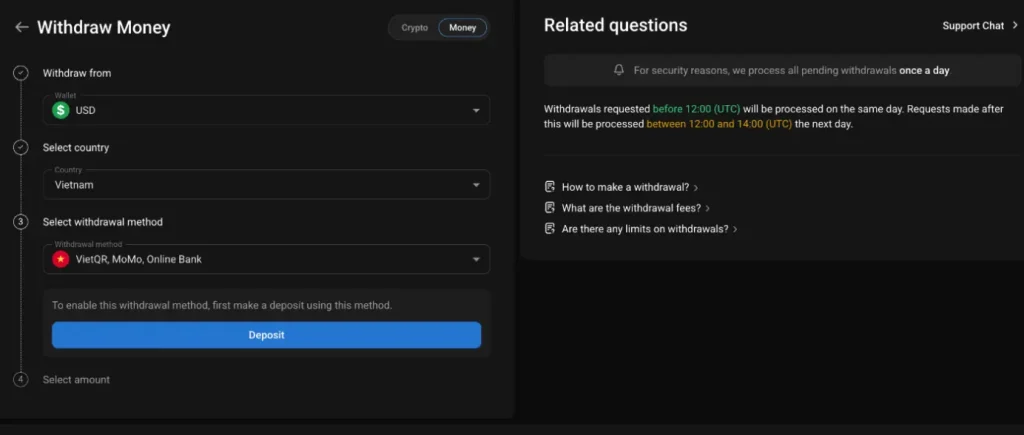Viewport: 1024px width, 435px height.
Task: Click the blue Deposit button
Action: click(x=266, y=335)
